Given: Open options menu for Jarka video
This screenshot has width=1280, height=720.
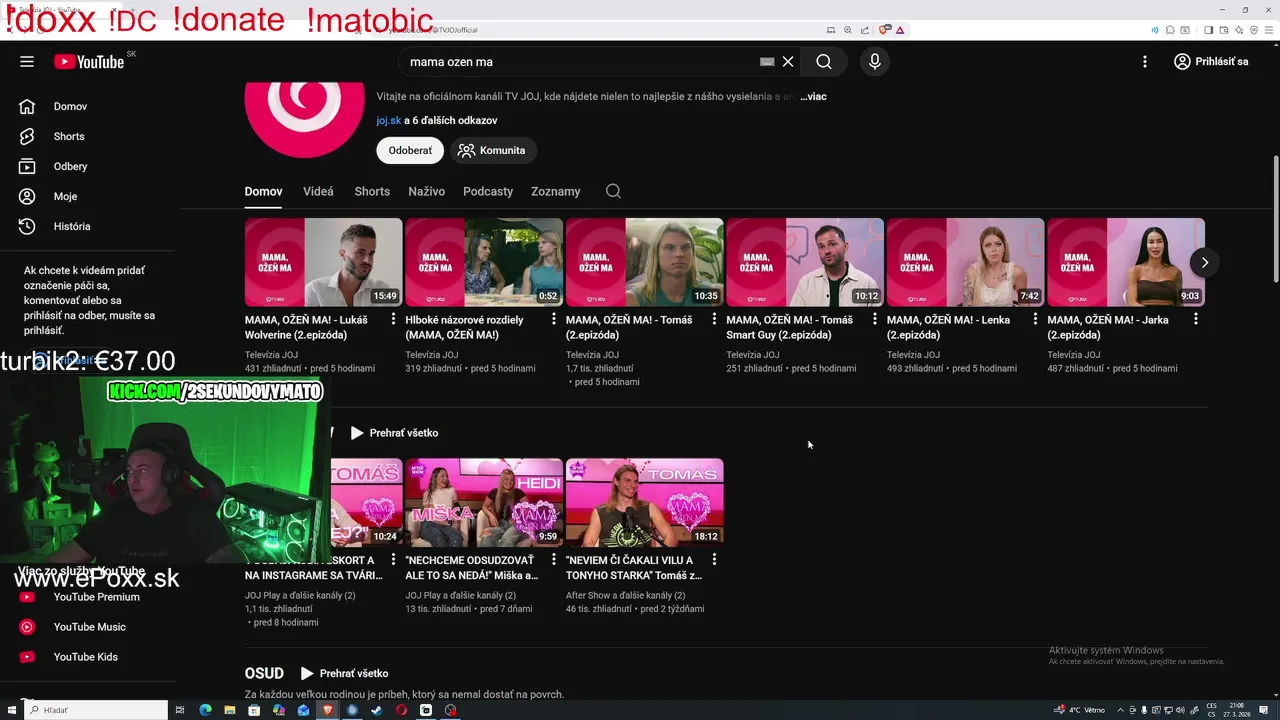Looking at the screenshot, I should click(1195, 319).
